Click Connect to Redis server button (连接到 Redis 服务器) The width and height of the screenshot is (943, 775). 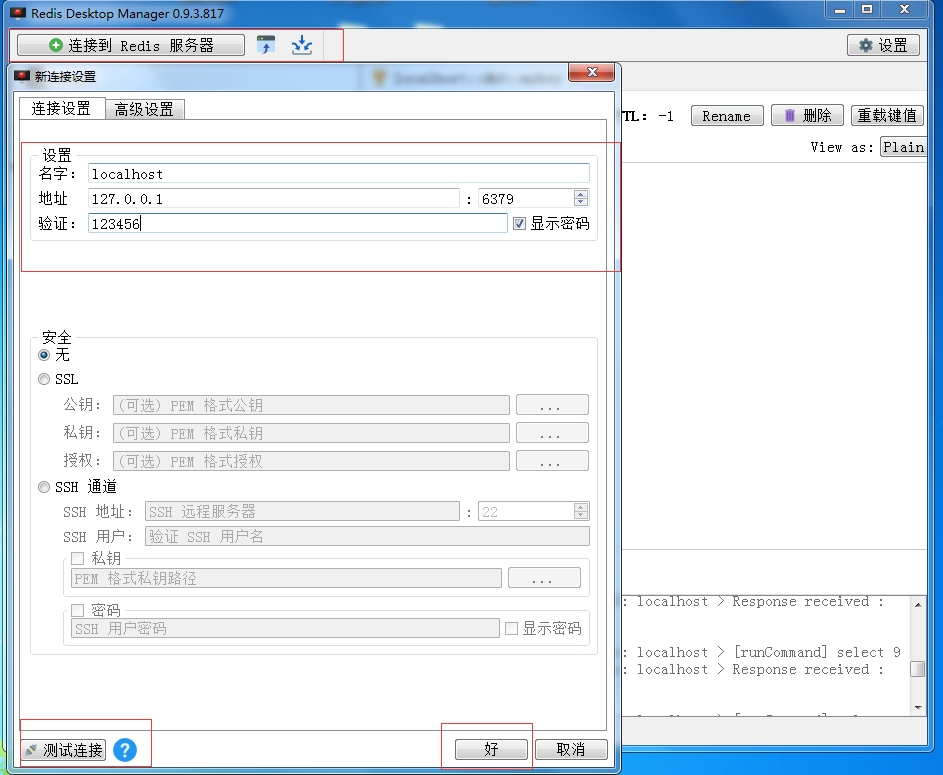(x=131, y=45)
